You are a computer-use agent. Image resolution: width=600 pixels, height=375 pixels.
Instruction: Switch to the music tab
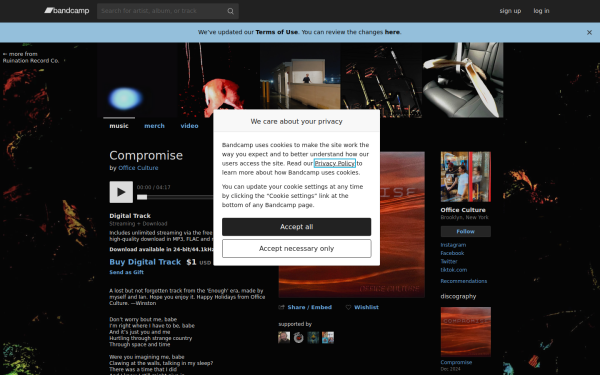tap(119, 126)
